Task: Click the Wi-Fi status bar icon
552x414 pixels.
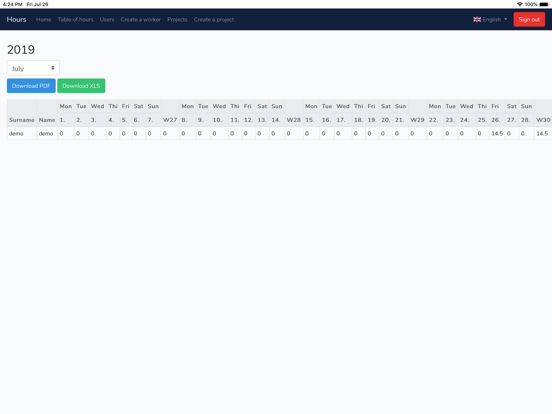Action: [520, 4]
